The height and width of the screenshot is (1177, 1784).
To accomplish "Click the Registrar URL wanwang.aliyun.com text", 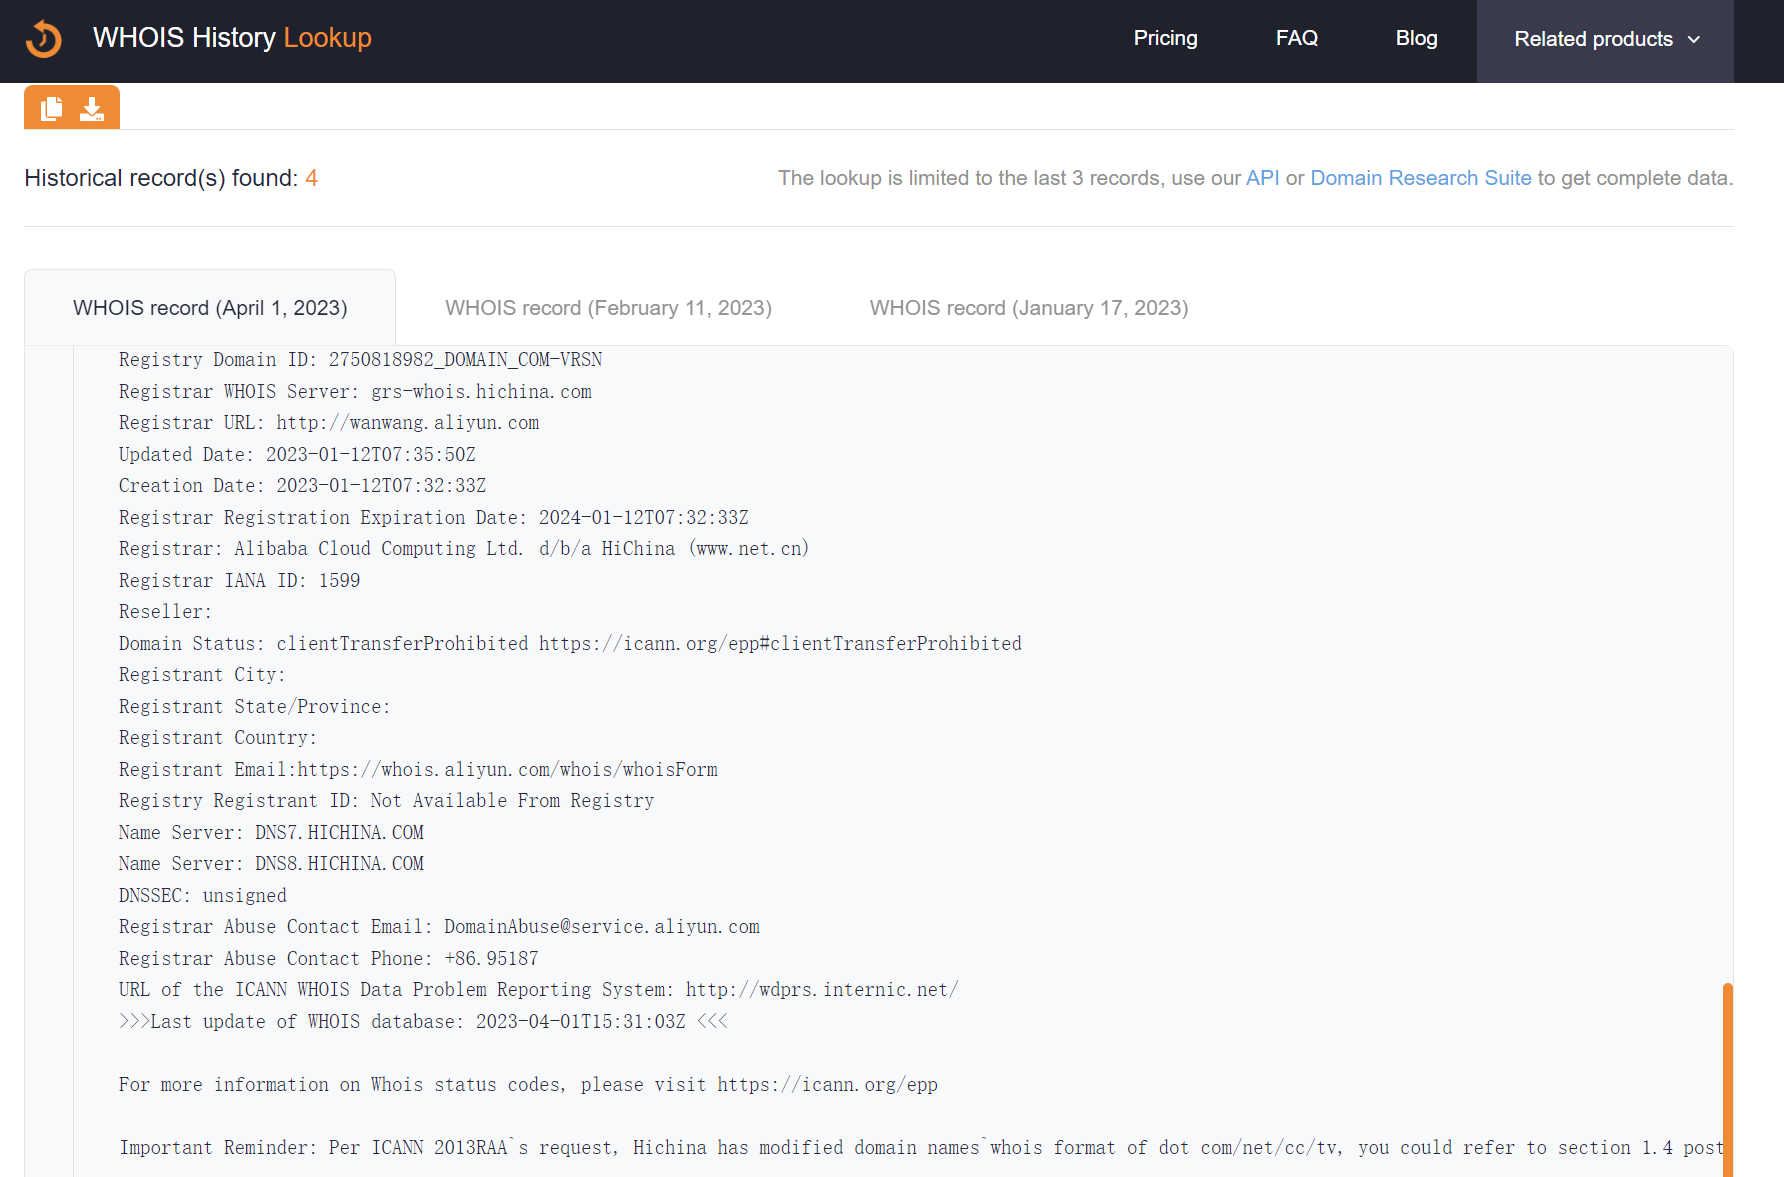I will point(407,423).
